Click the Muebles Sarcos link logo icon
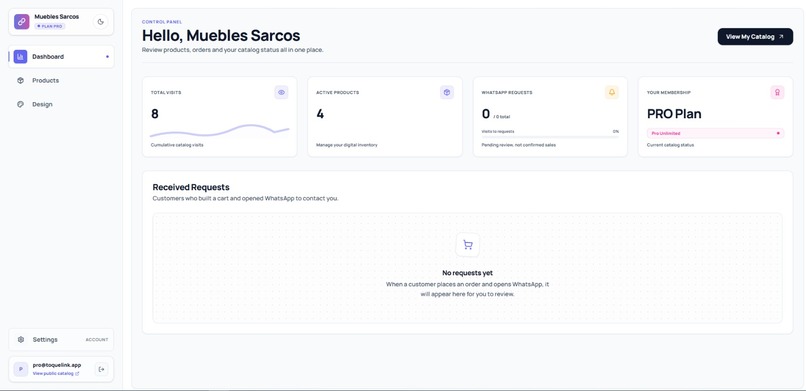The width and height of the screenshot is (806, 391). [x=22, y=22]
